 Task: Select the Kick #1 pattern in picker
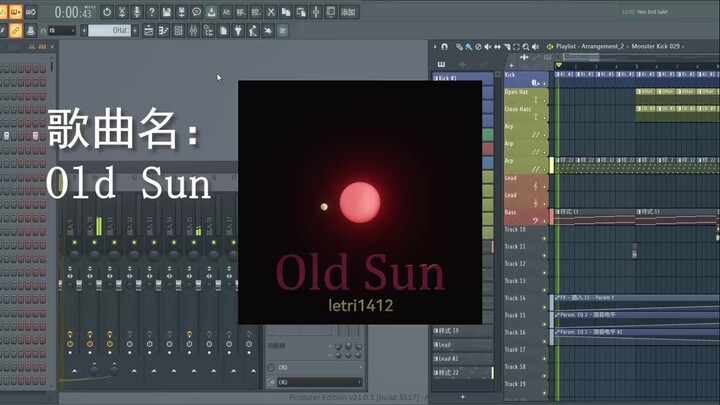pos(463,78)
